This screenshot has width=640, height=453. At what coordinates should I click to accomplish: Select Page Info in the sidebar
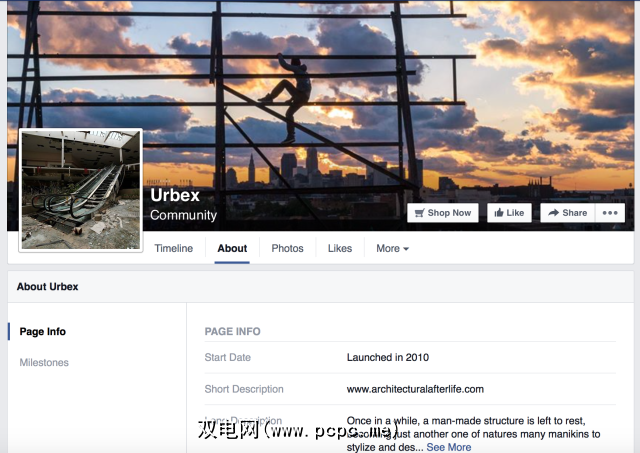click(42, 331)
